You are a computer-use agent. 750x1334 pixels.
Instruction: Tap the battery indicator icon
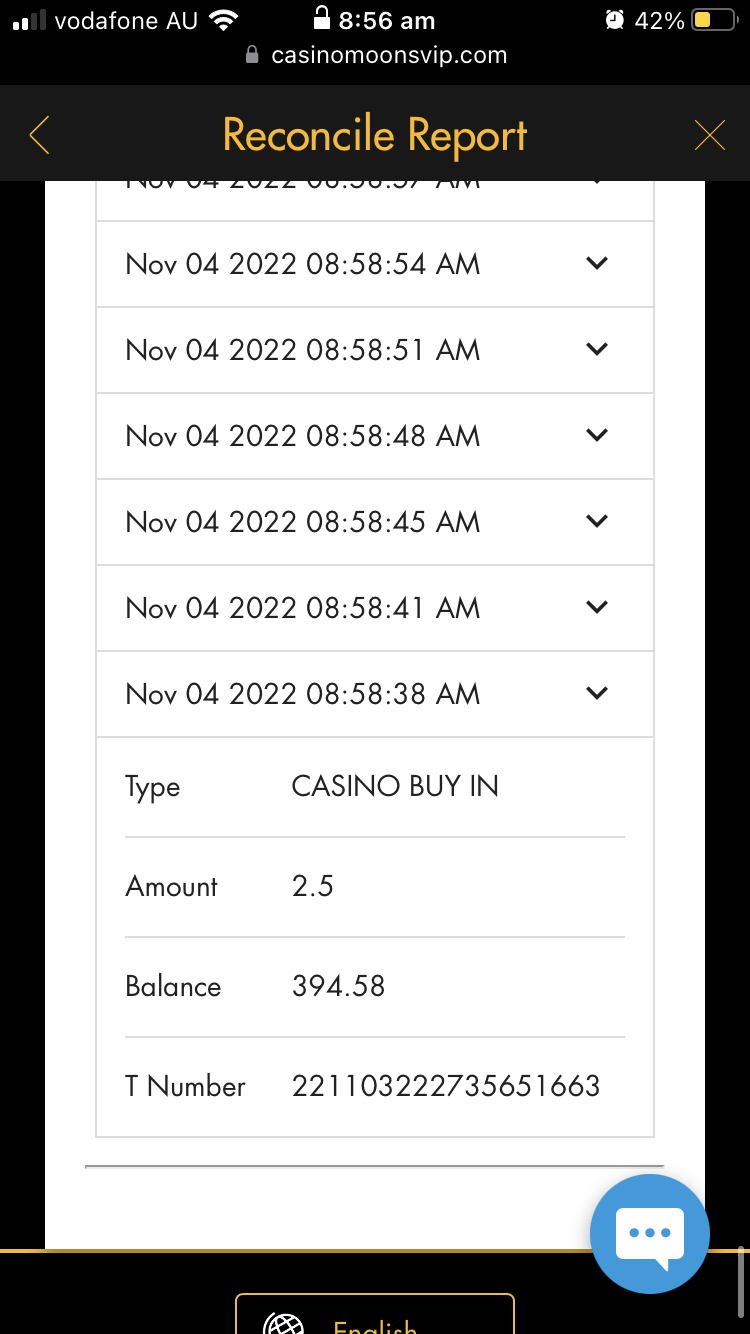click(x=714, y=20)
